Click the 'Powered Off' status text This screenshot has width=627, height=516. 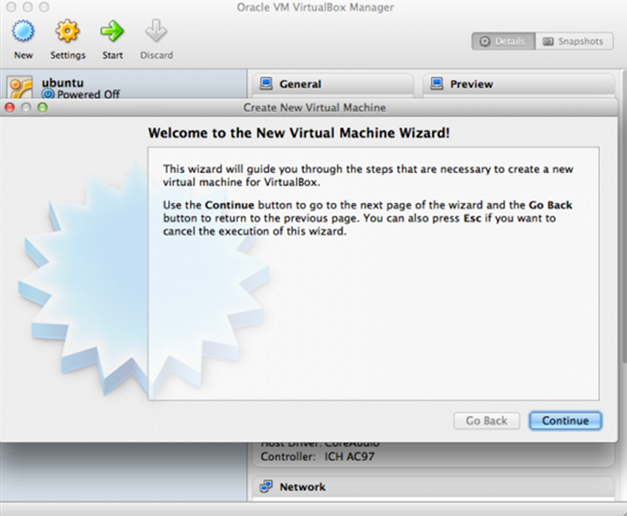[x=88, y=94]
